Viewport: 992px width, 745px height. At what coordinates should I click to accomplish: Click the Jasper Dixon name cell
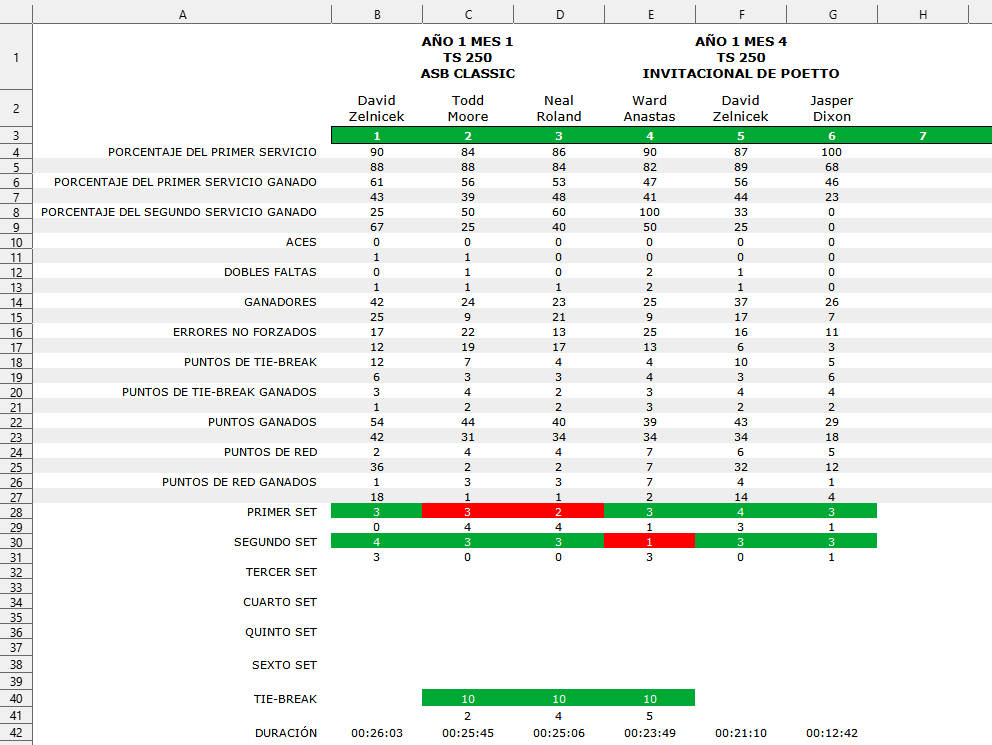(x=832, y=109)
